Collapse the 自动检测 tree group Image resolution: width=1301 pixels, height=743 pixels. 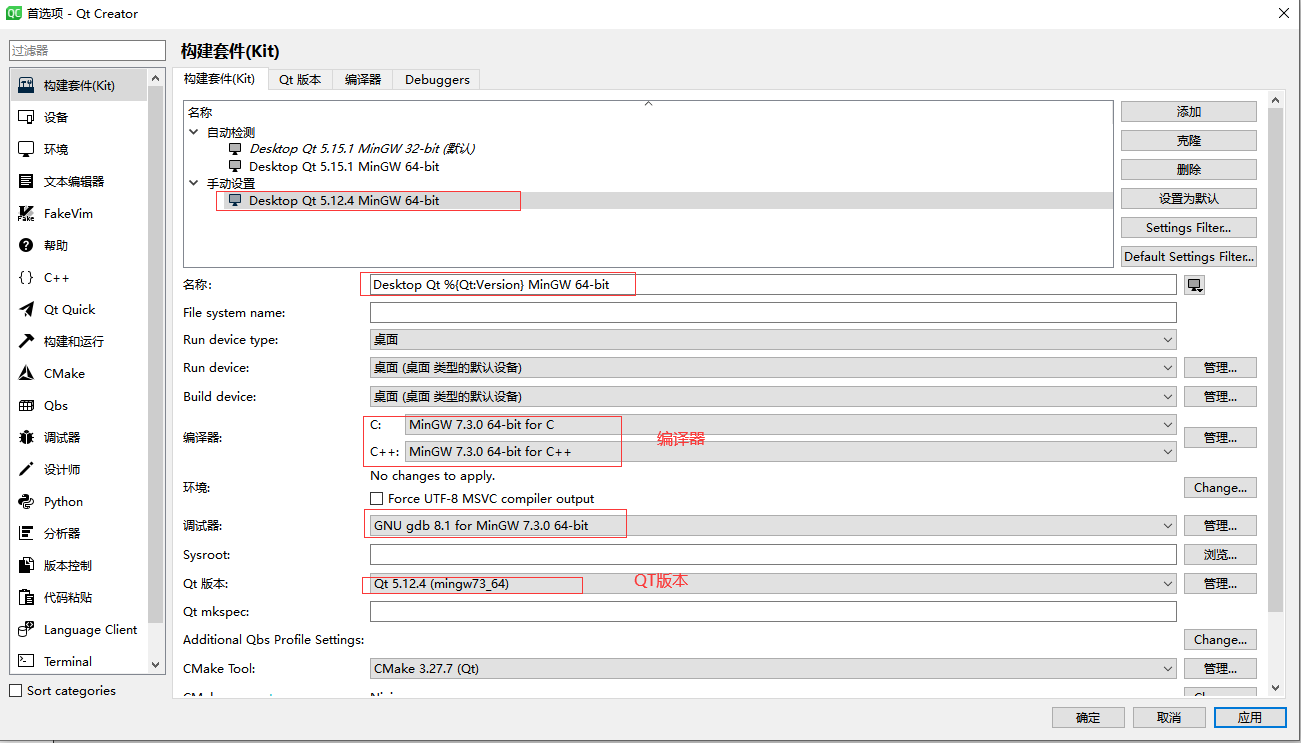pyautogui.click(x=194, y=132)
